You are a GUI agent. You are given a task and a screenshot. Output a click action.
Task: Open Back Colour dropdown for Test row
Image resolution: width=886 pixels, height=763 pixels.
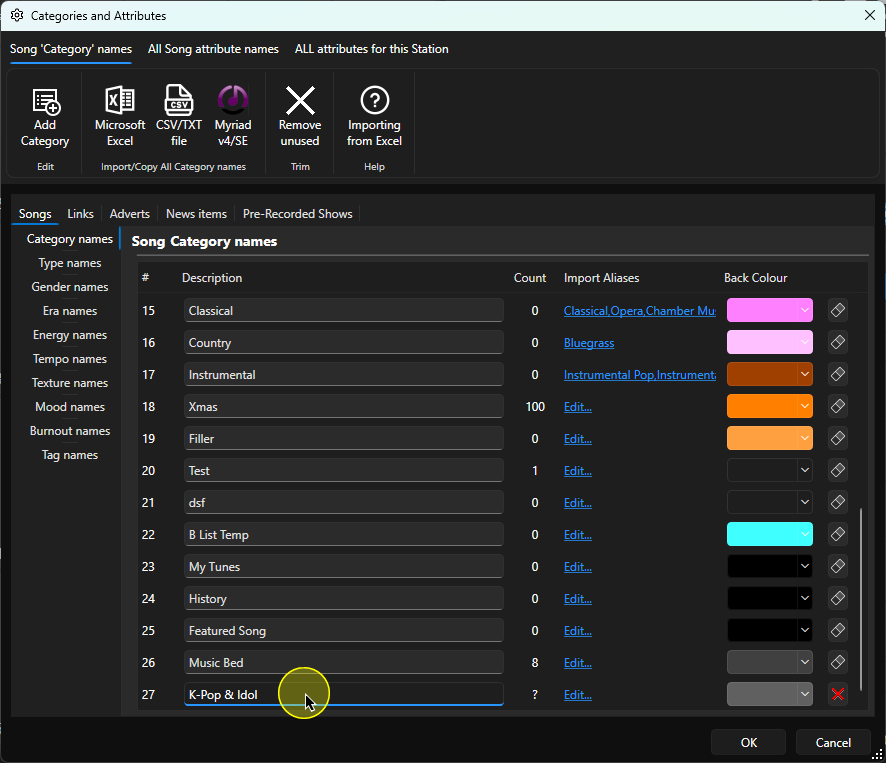(805, 470)
